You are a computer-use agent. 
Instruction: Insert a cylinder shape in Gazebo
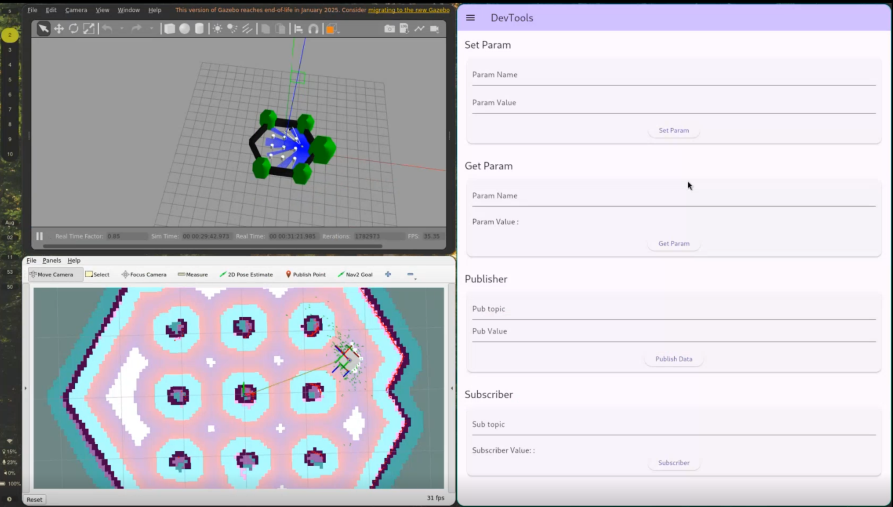(199, 29)
